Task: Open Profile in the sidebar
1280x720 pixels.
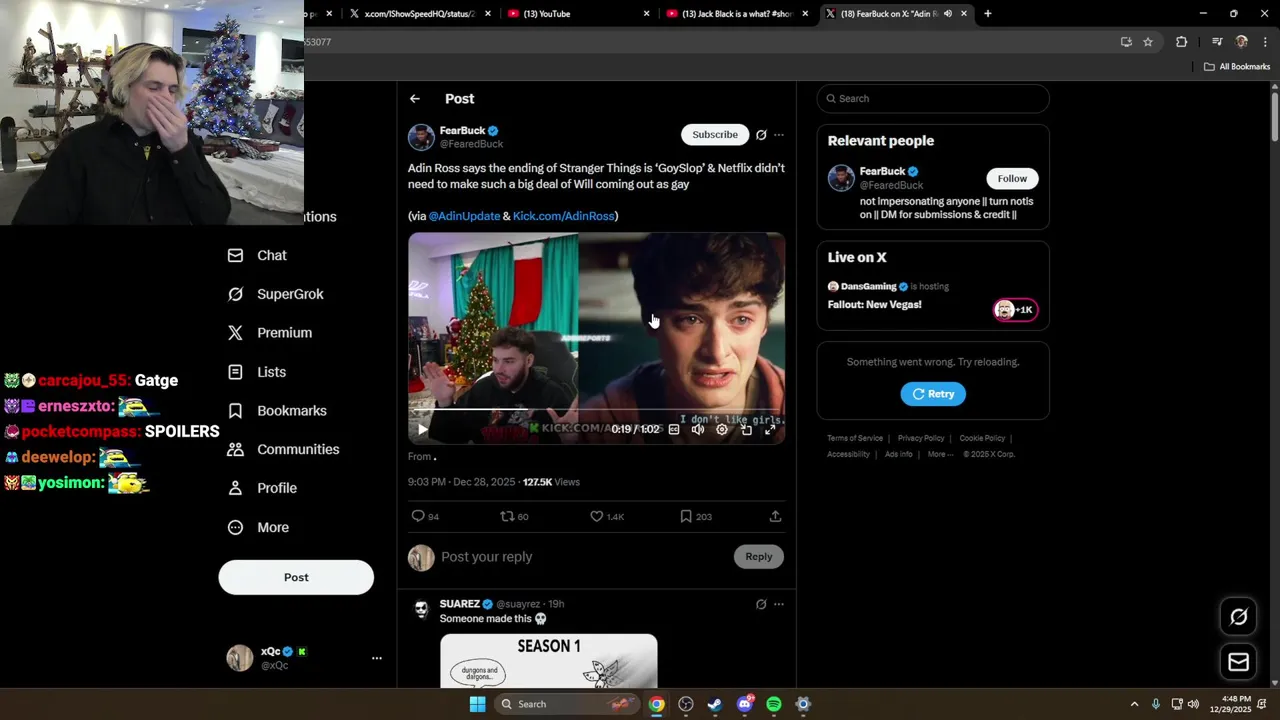Action: (x=263, y=488)
